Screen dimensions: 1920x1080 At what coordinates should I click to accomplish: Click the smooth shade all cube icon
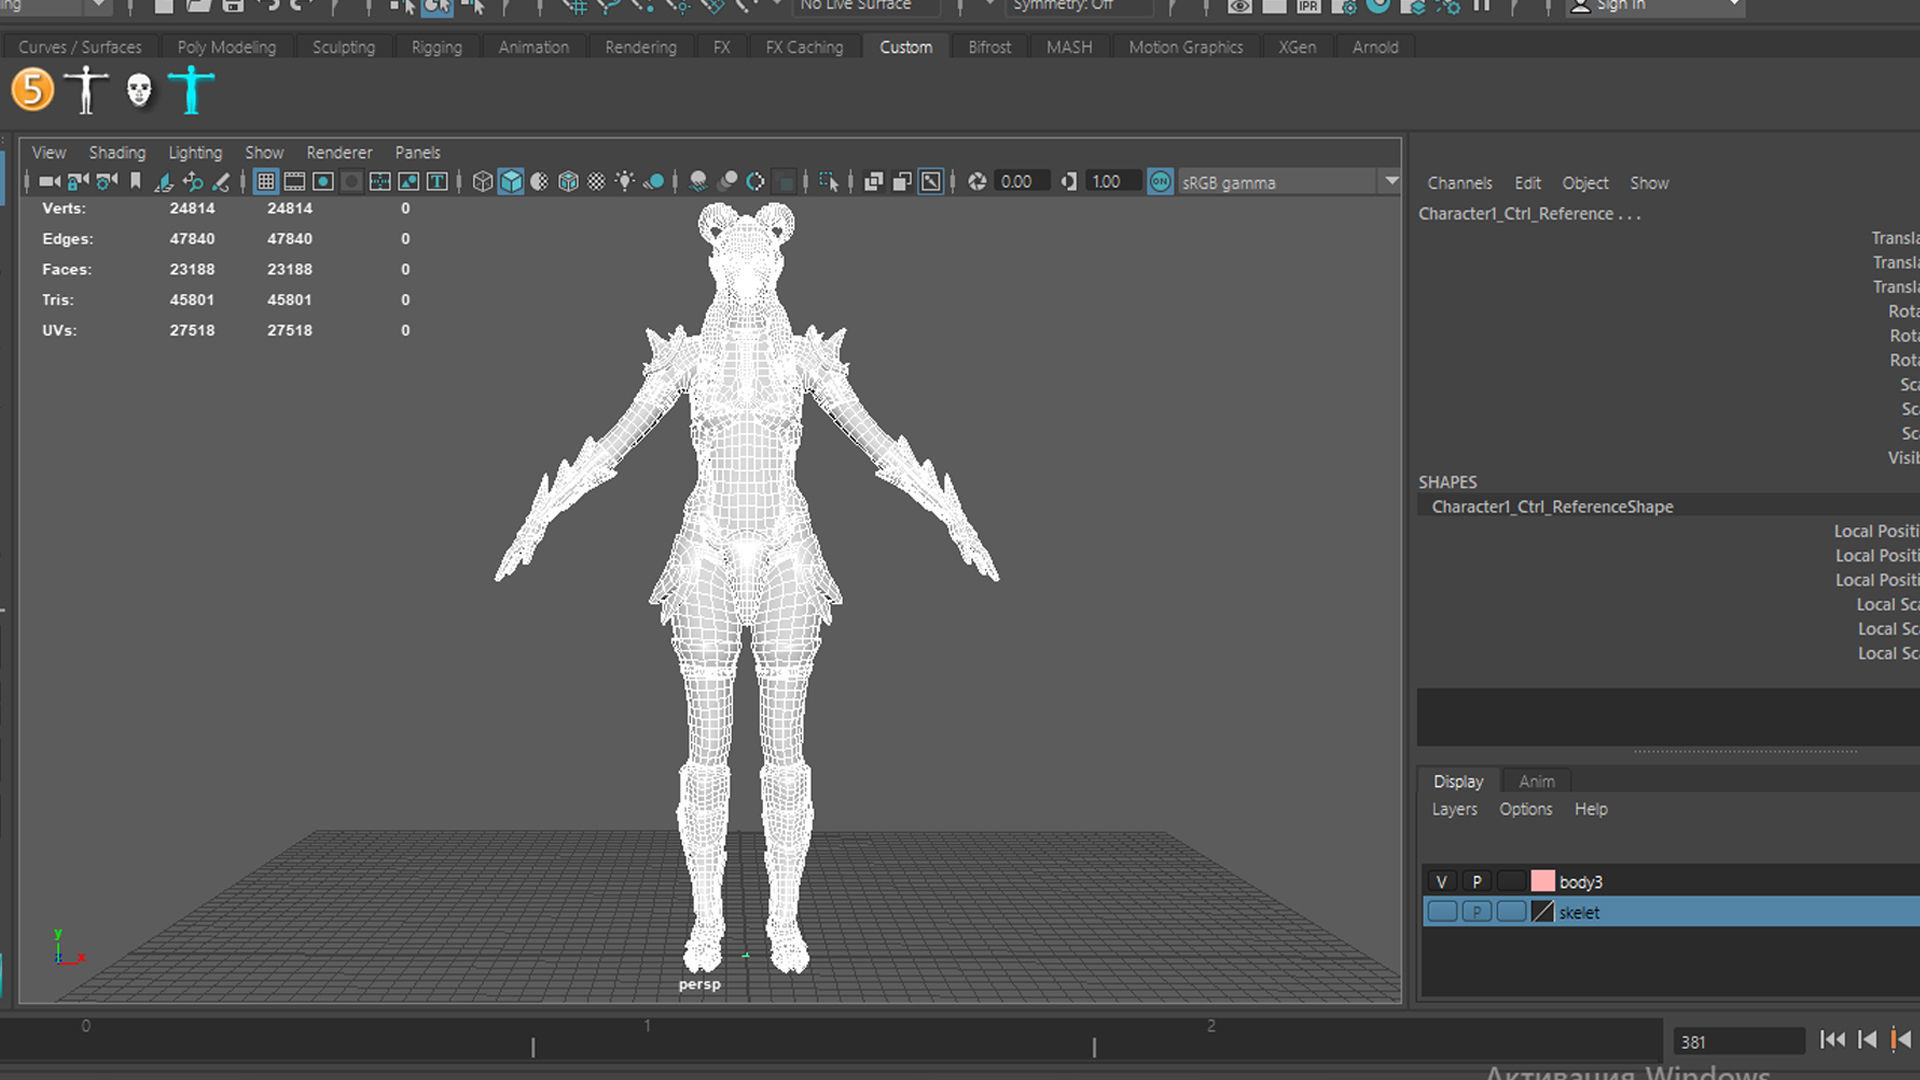coord(511,181)
